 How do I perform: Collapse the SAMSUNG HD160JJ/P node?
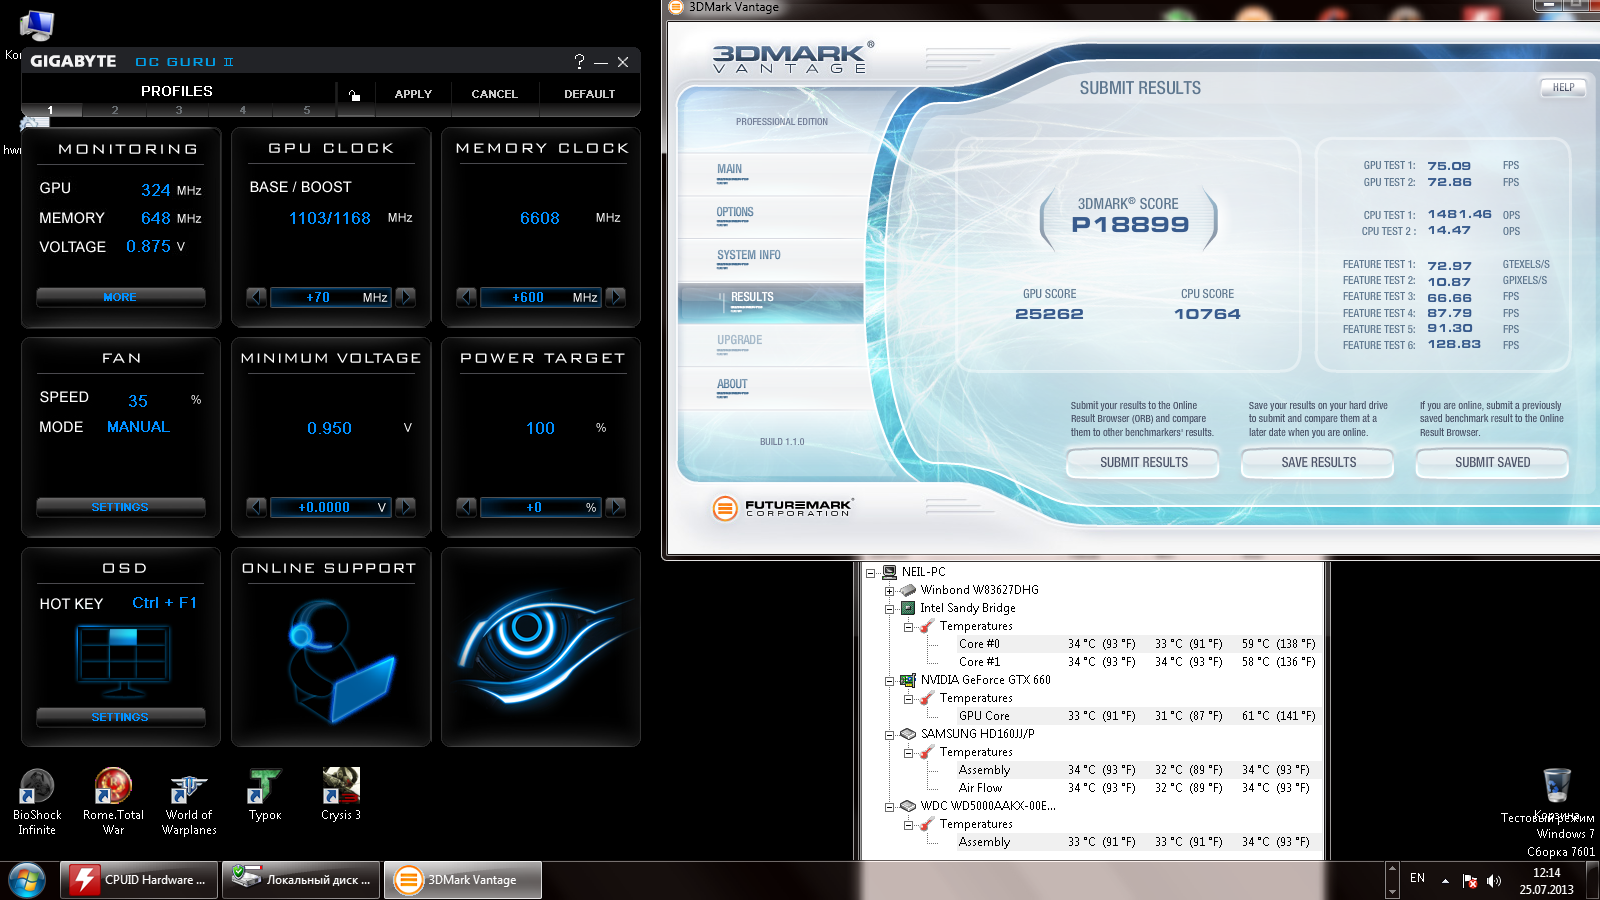click(x=889, y=735)
